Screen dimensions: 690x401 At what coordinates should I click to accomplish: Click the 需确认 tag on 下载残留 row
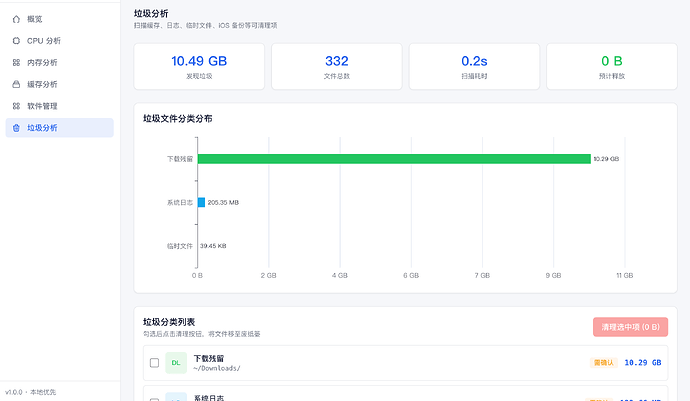tap(603, 363)
